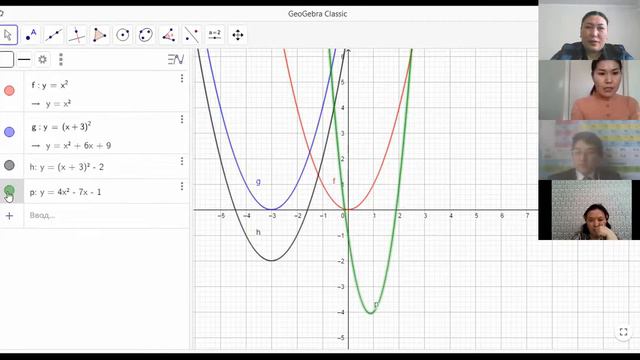Click the plus button beside input field

pos(9,216)
